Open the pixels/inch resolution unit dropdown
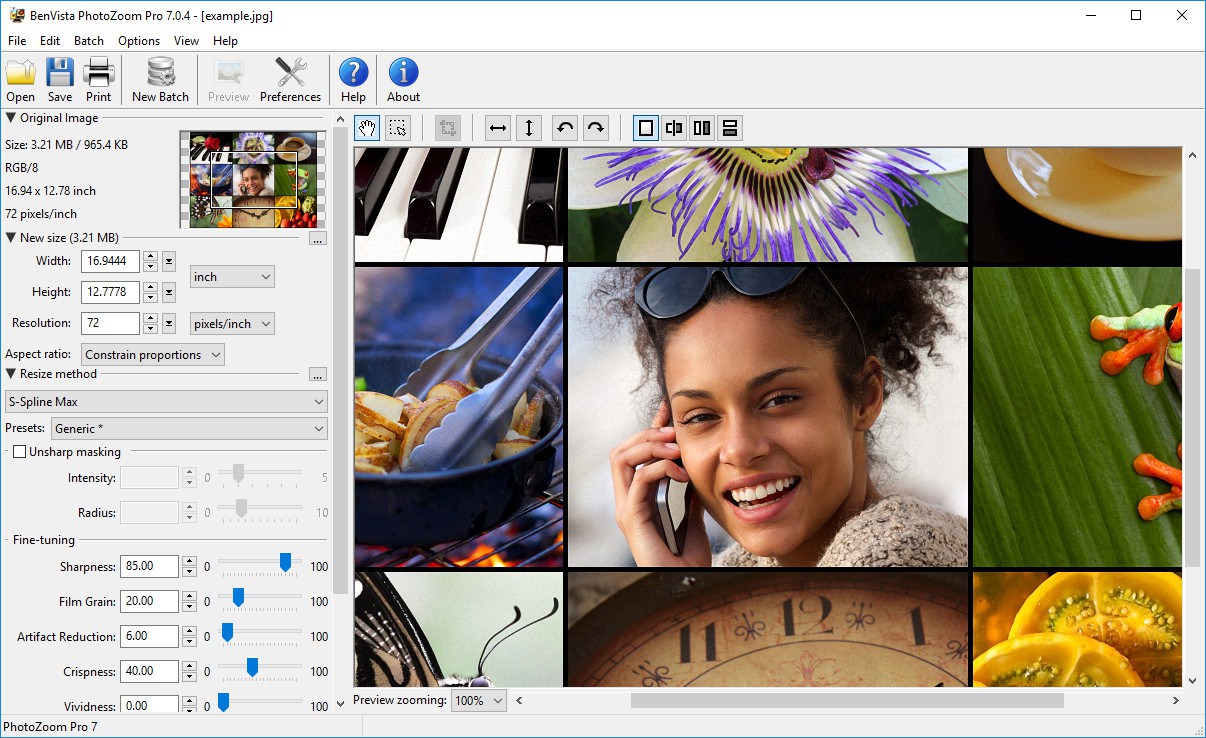1206x738 pixels. click(232, 323)
